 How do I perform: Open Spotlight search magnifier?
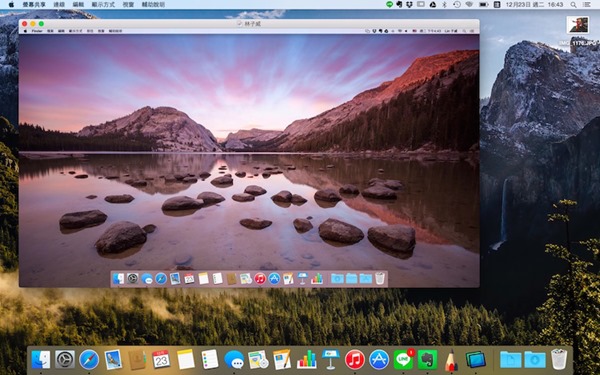point(573,5)
